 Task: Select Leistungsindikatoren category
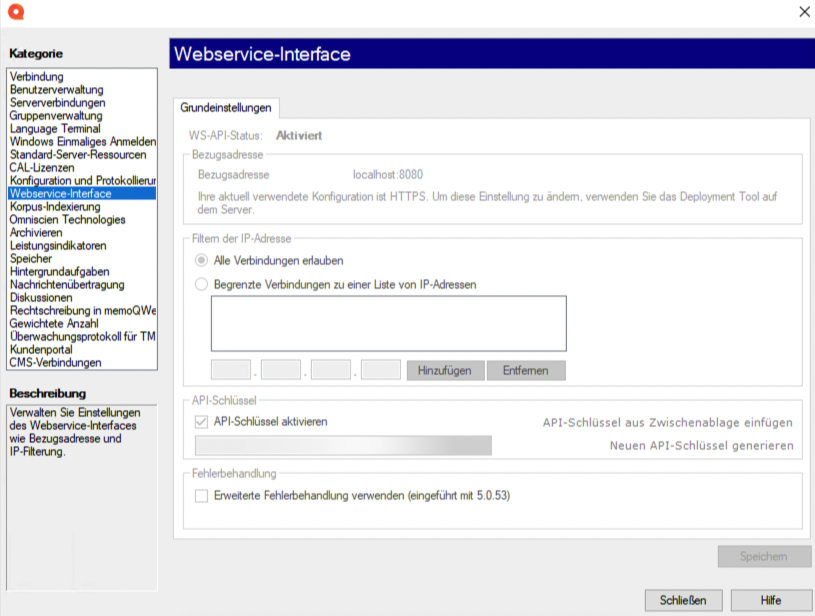click(x=82, y=245)
